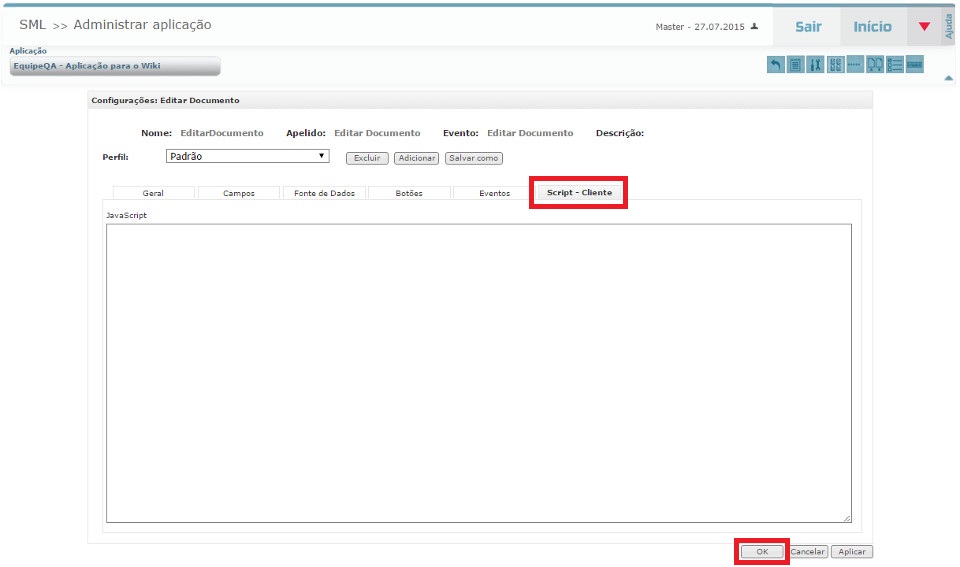
Task: Select the Script - Cliente tab
Action: click(x=579, y=192)
